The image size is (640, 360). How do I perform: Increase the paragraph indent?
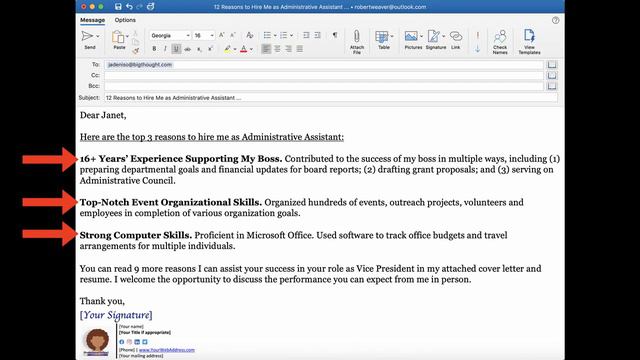[x=317, y=36]
